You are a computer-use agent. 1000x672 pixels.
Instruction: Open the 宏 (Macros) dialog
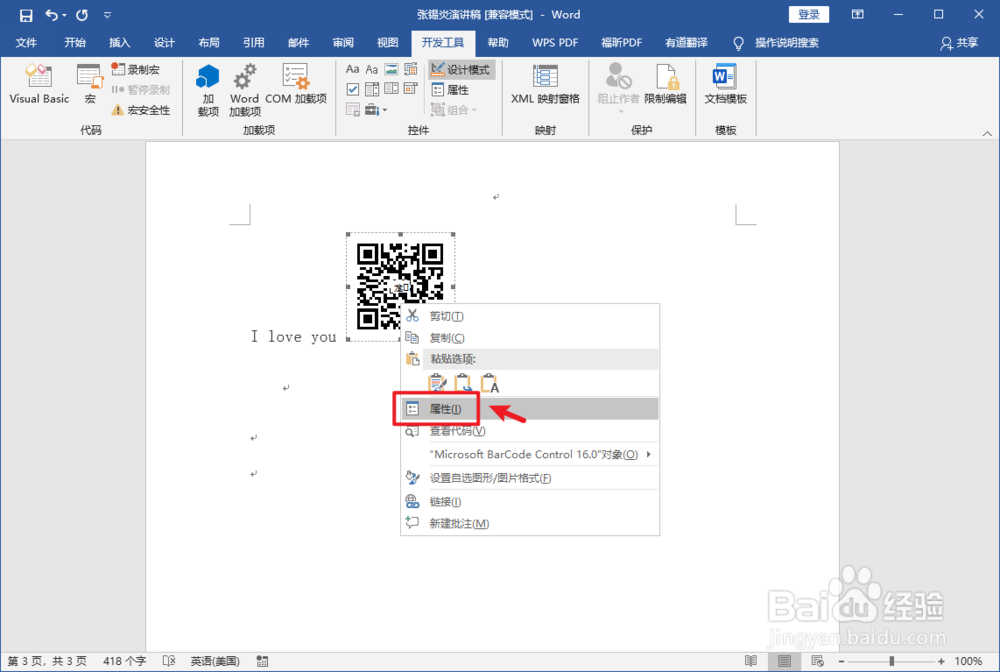(90, 84)
